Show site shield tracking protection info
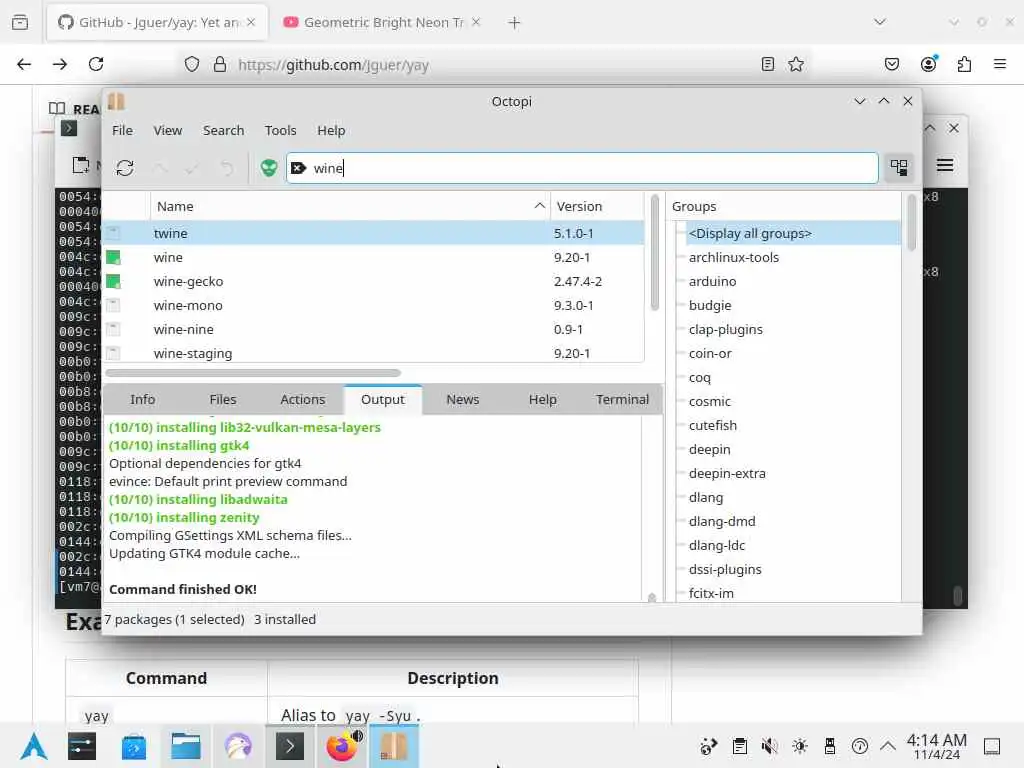The height and width of the screenshot is (768, 1024). (191, 64)
